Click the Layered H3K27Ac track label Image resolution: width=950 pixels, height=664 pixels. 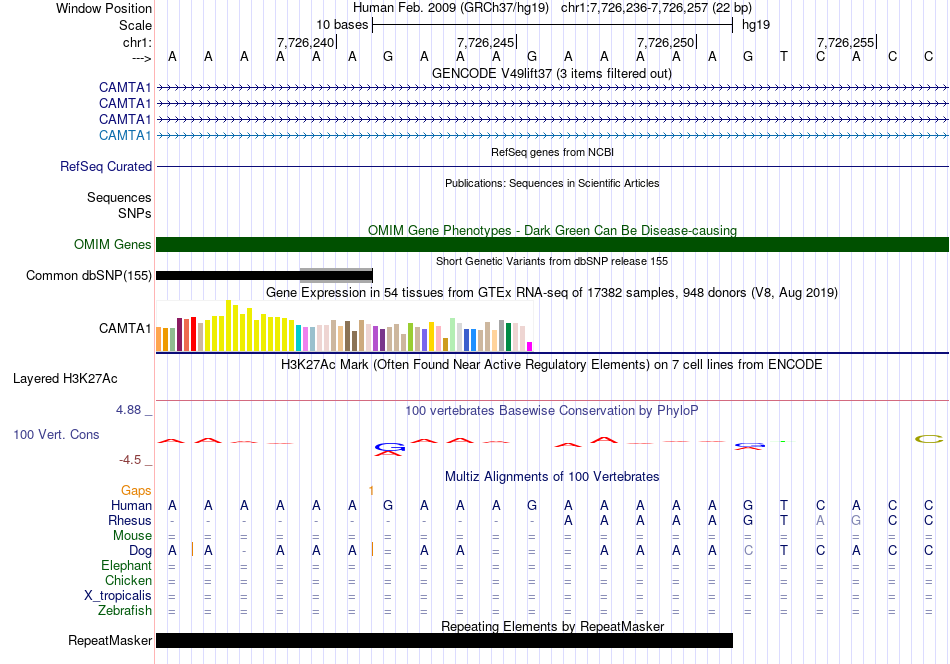tap(65, 379)
